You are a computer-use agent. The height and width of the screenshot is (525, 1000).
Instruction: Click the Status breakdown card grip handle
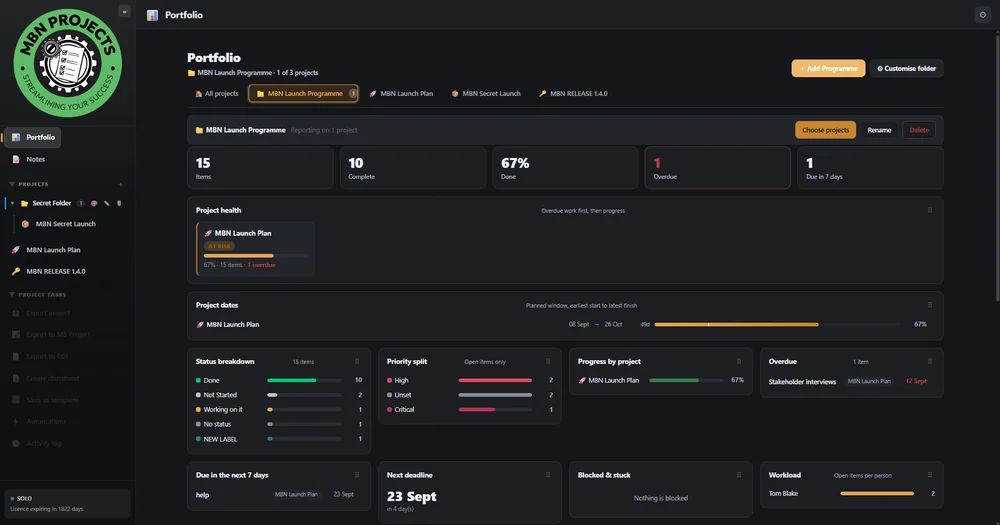(357, 361)
